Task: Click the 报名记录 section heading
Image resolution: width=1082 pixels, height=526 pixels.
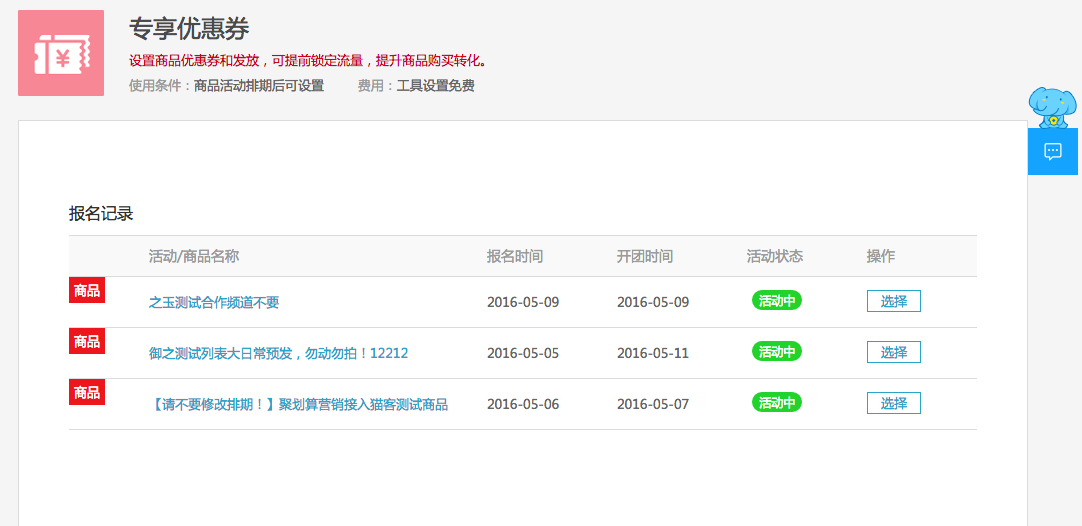Action: [x=101, y=214]
